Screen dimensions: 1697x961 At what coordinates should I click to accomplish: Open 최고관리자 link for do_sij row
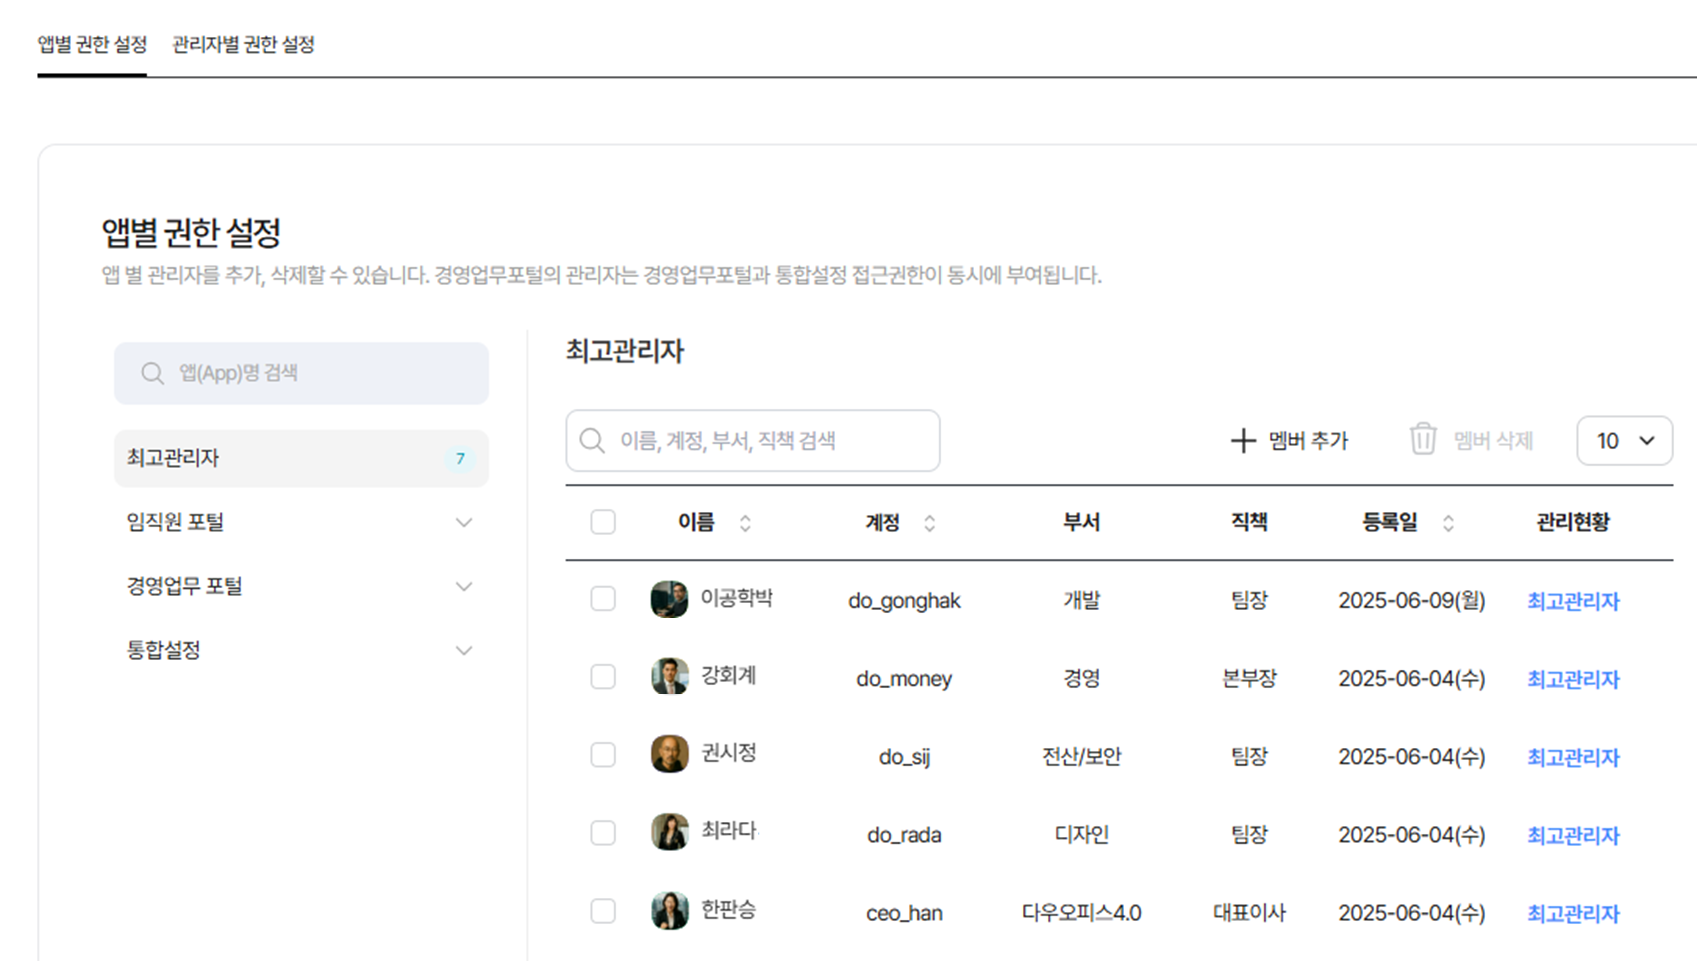pyautogui.click(x=1572, y=757)
